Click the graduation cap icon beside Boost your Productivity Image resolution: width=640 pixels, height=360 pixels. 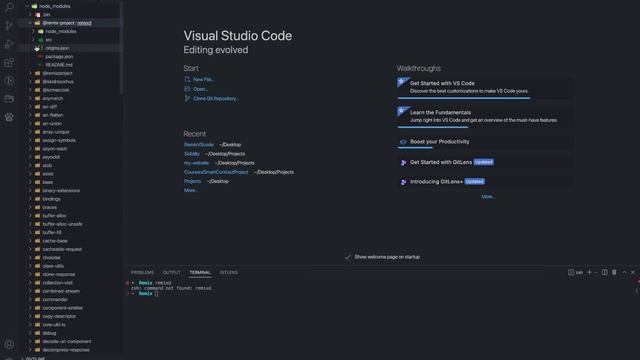pyautogui.click(x=403, y=142)
